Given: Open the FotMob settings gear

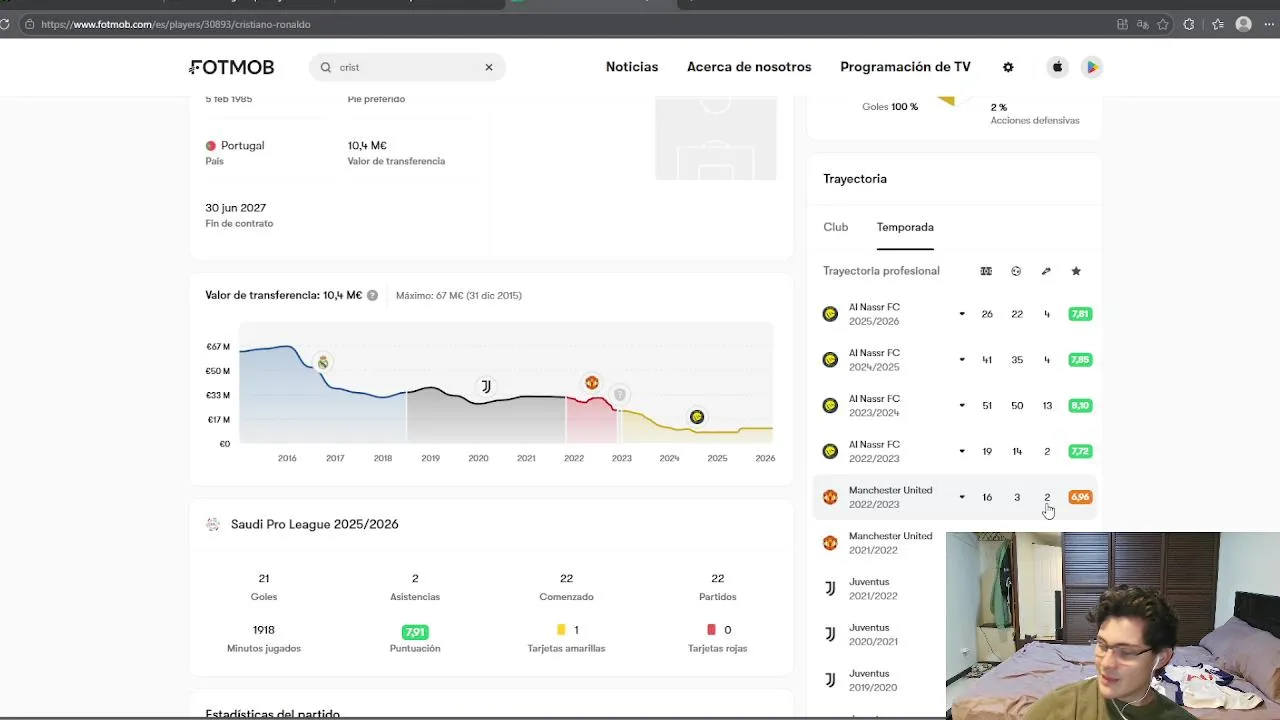Looking at the screenshot, I should point(1008,67).
